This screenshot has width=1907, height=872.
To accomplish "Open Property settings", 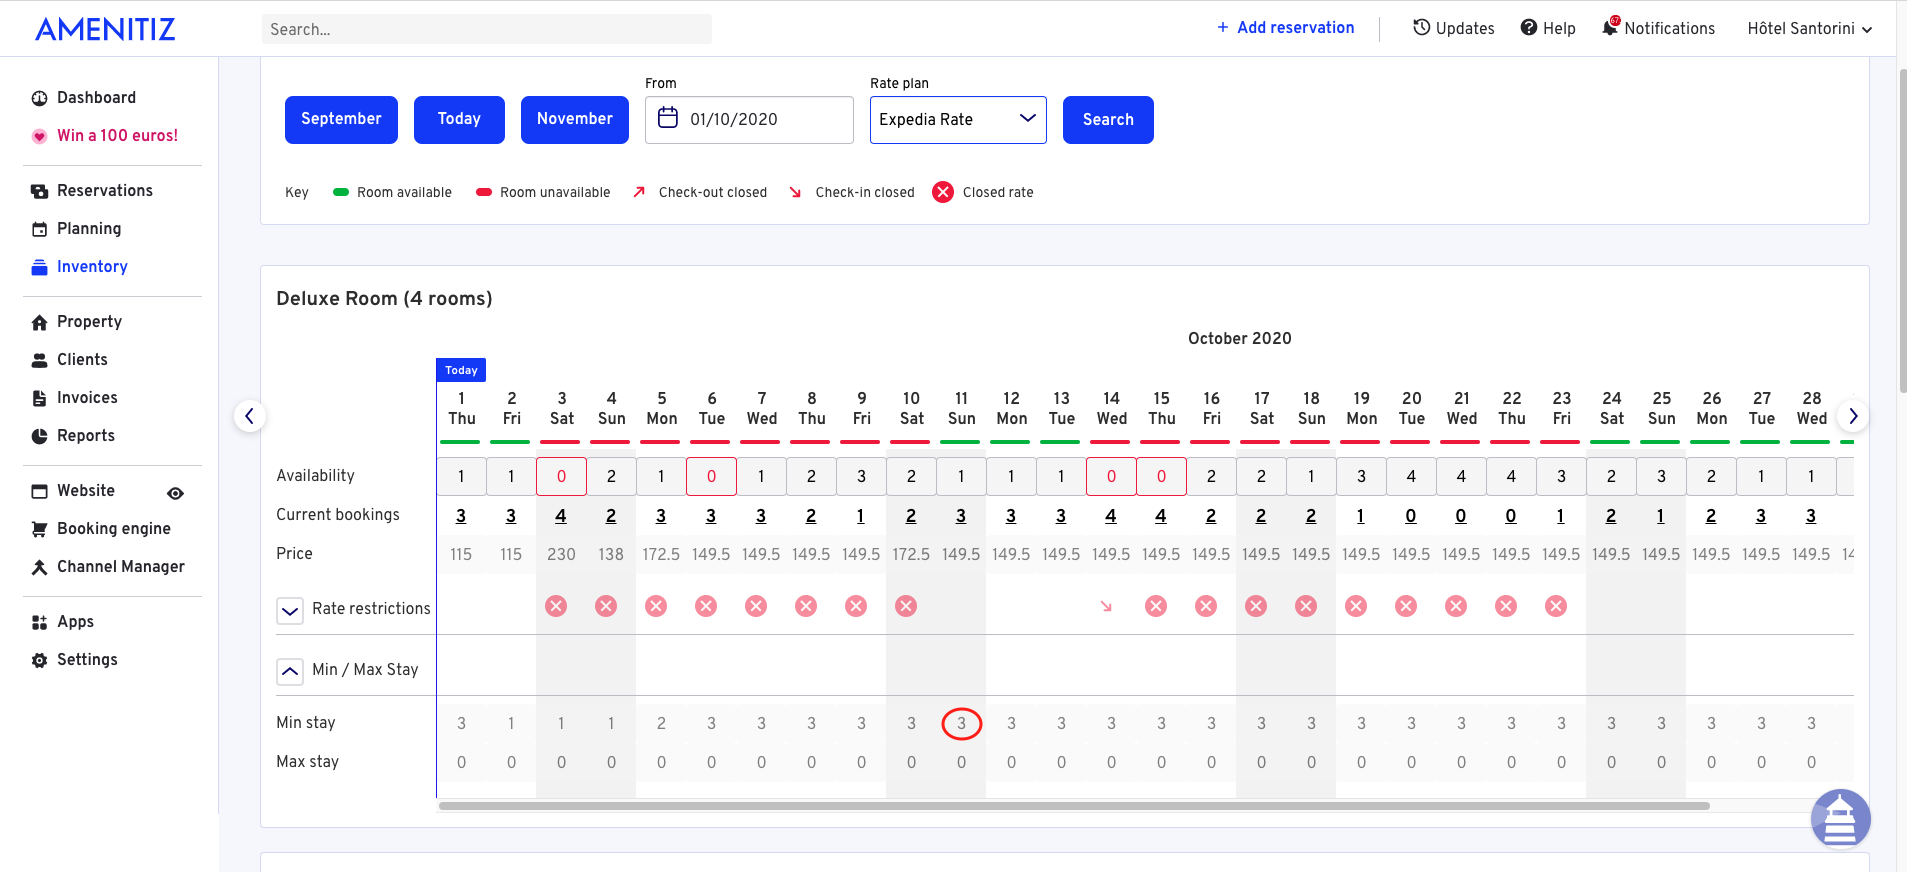I will [x=89, y=321].
